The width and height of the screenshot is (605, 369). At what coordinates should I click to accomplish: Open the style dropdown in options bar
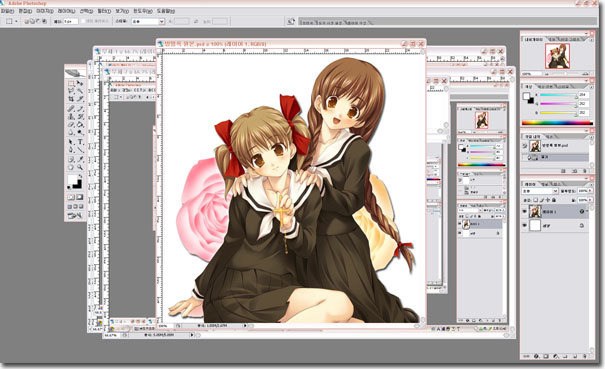[148, 22]
